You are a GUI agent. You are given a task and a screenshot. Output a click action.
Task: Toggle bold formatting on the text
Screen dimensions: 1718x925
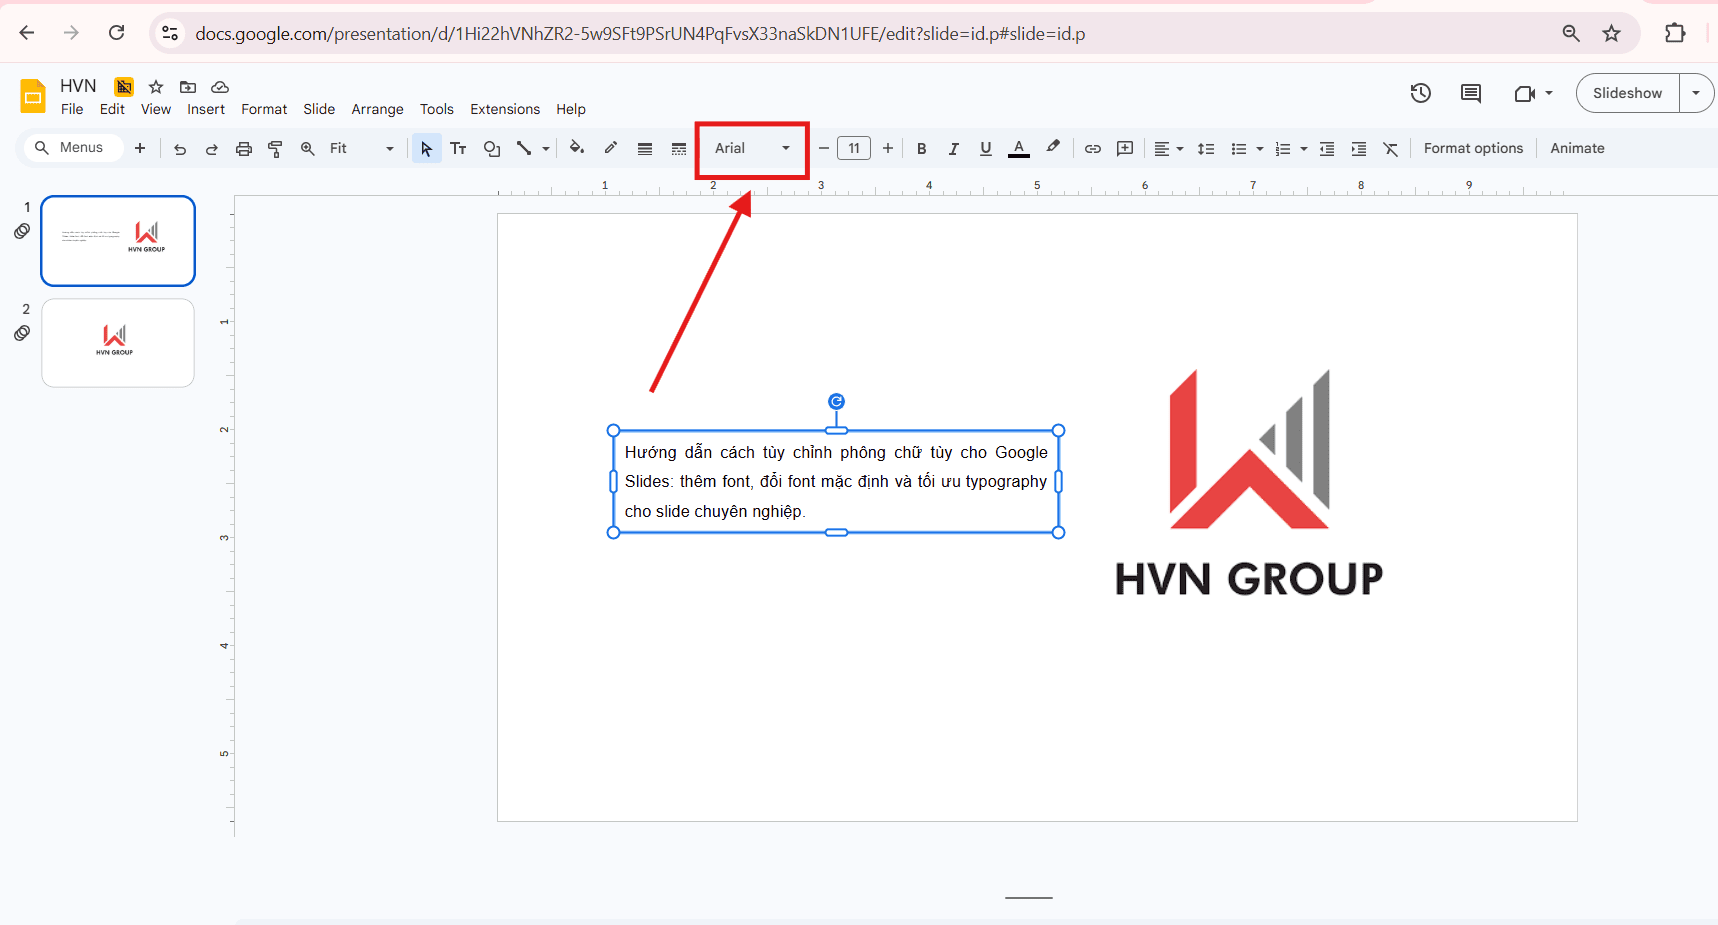pos(921,148)
